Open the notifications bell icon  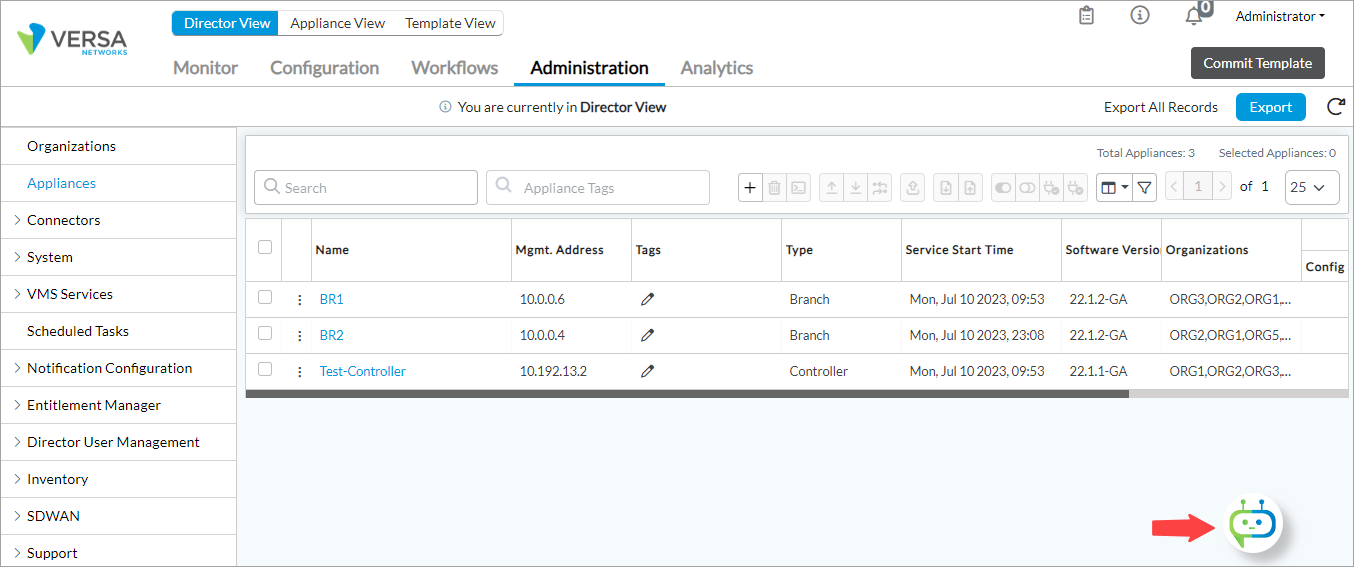click(1193, 17)
